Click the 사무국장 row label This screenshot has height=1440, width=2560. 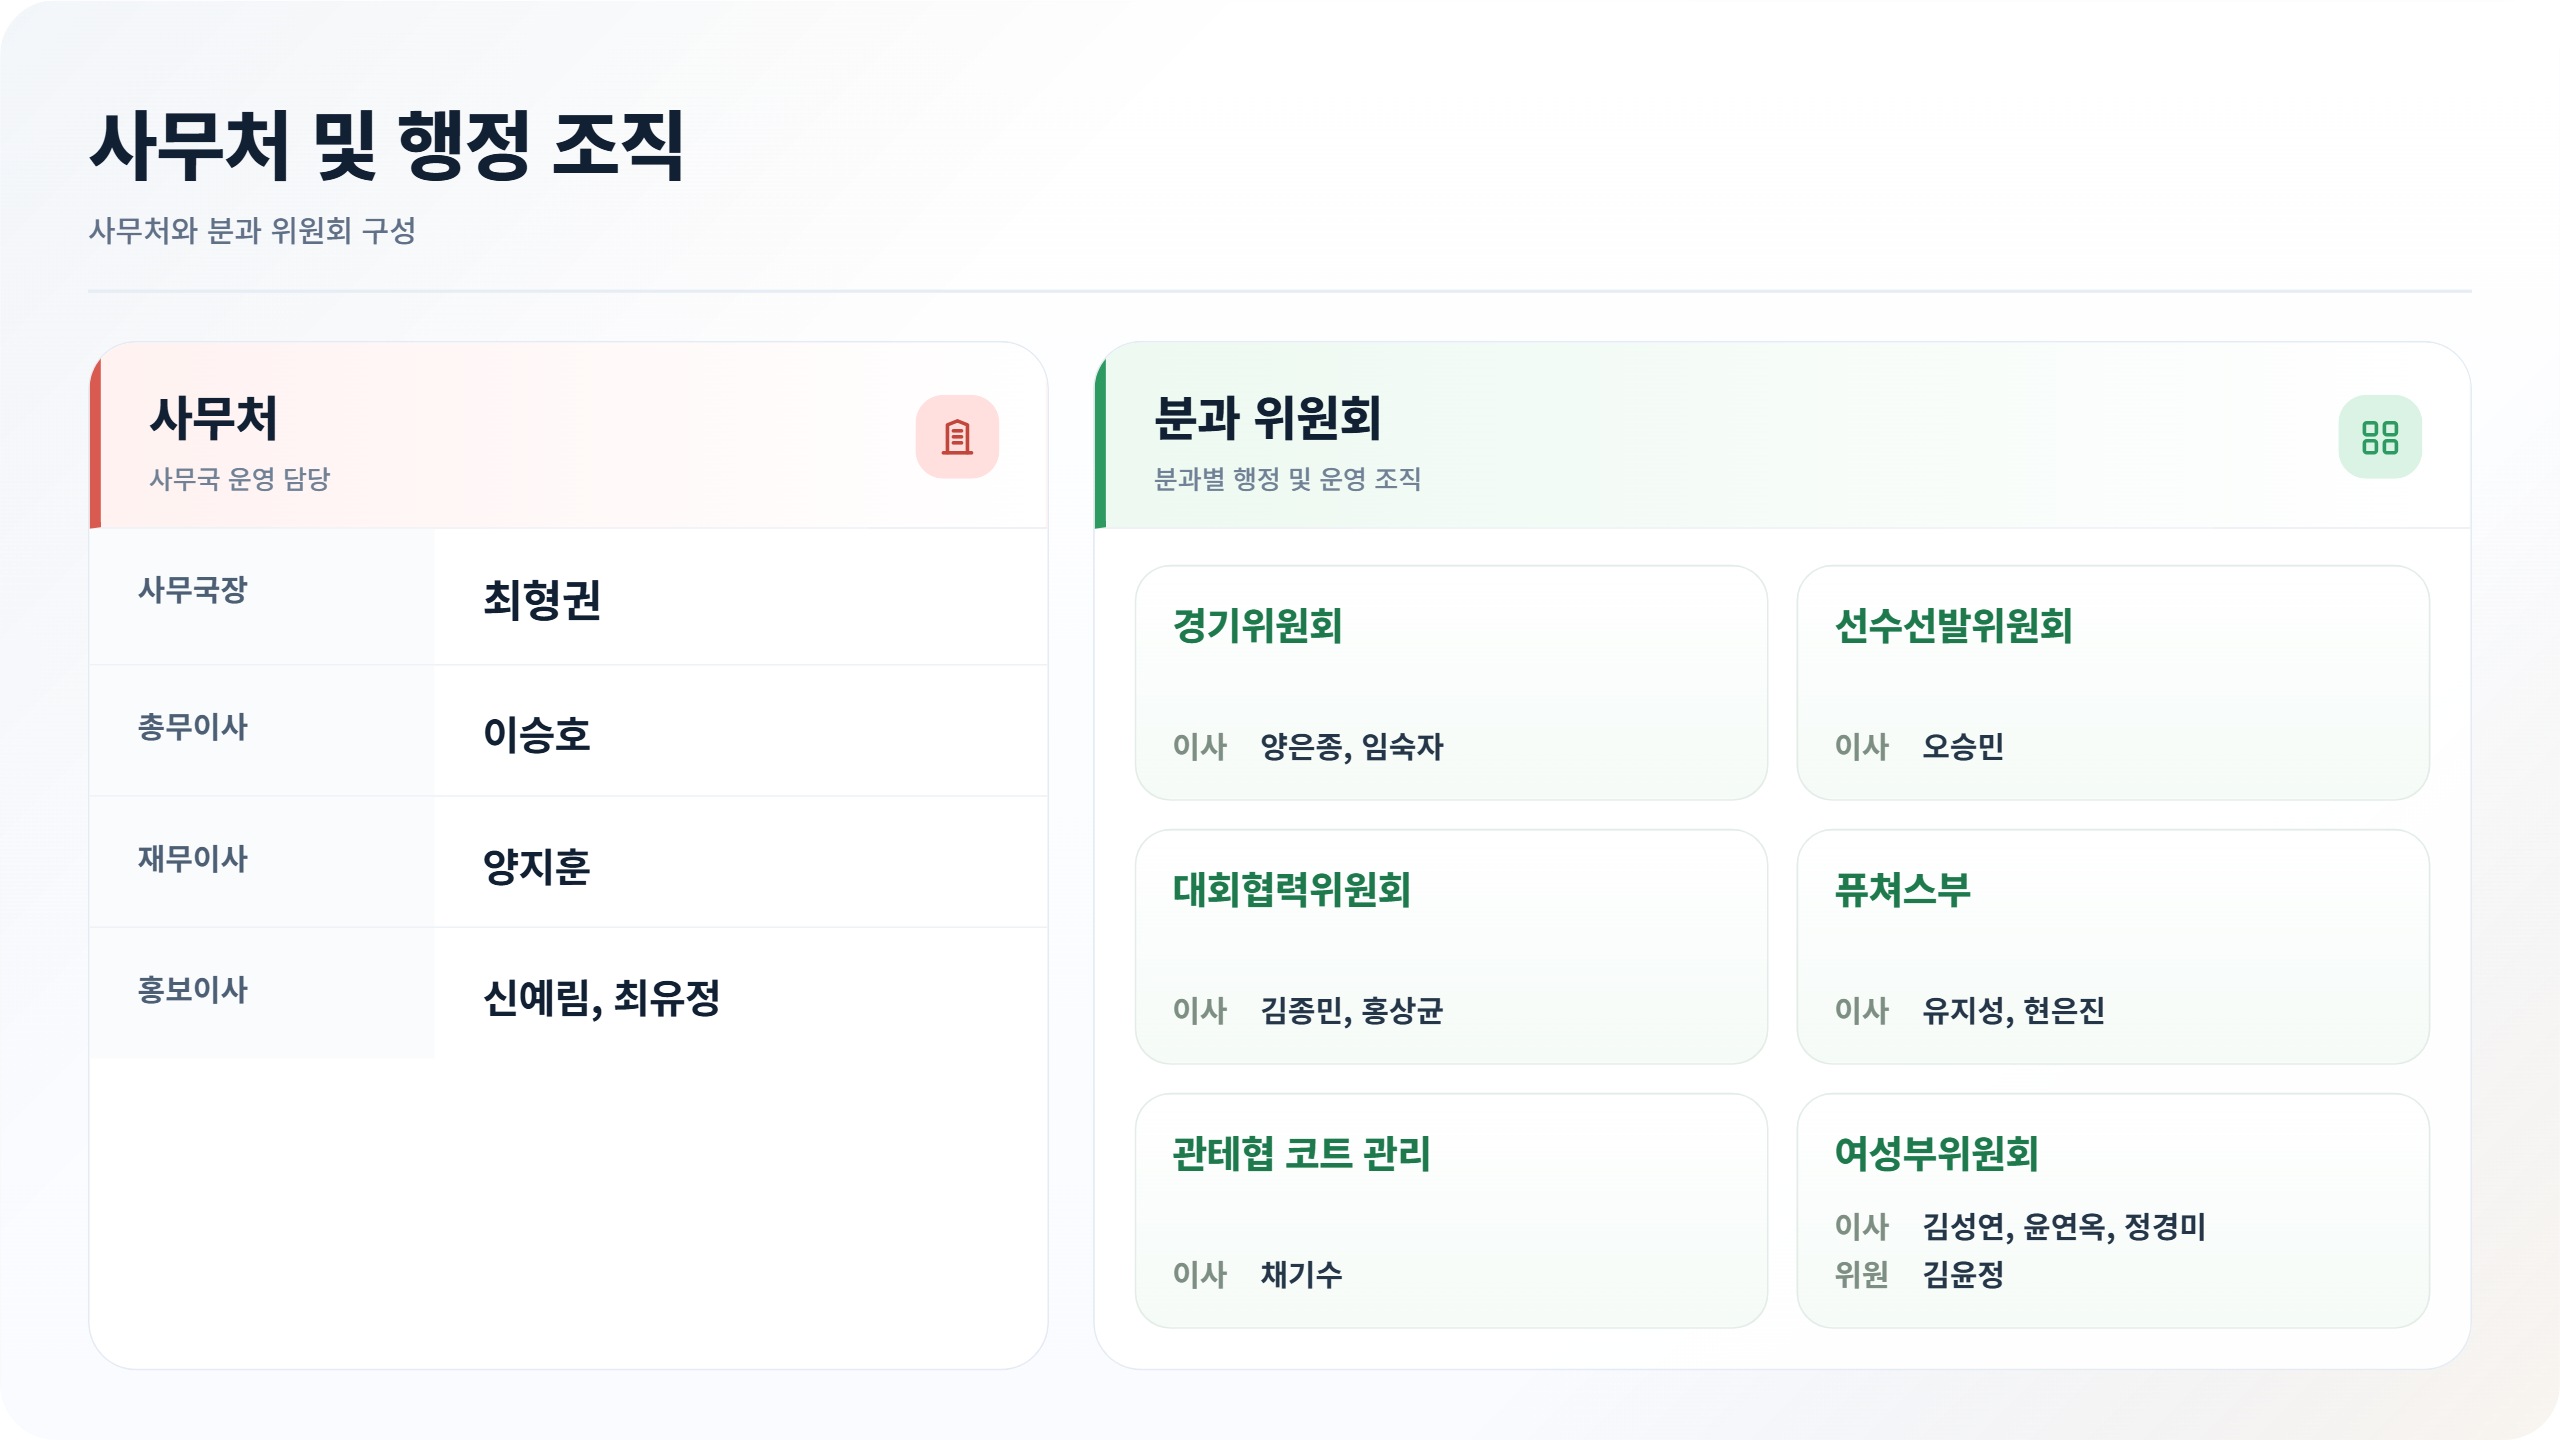193,590
